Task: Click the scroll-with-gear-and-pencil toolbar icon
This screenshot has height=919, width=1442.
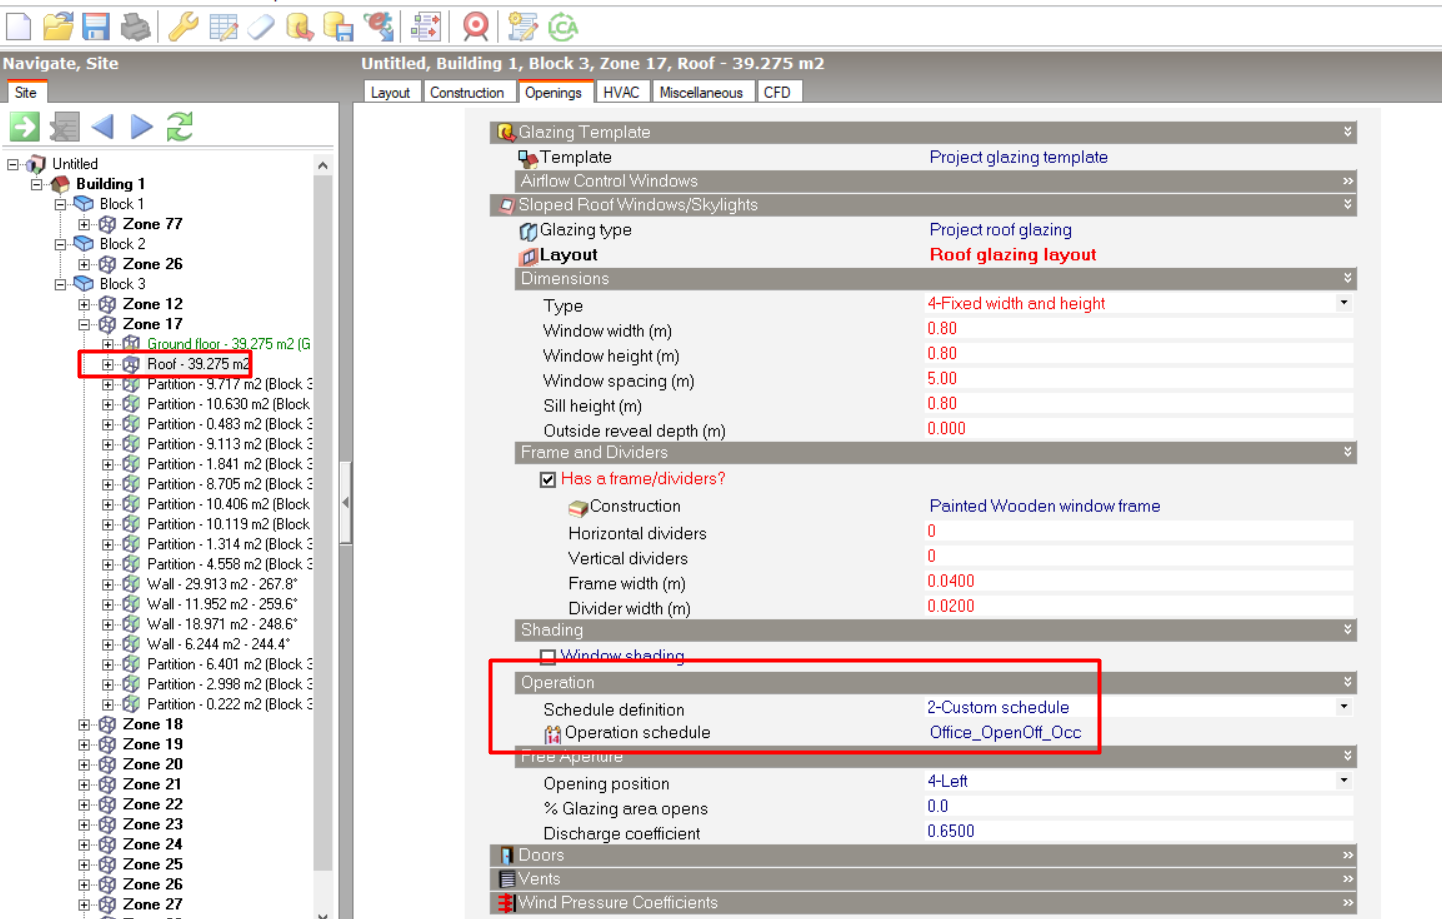Action: point(522,27)
